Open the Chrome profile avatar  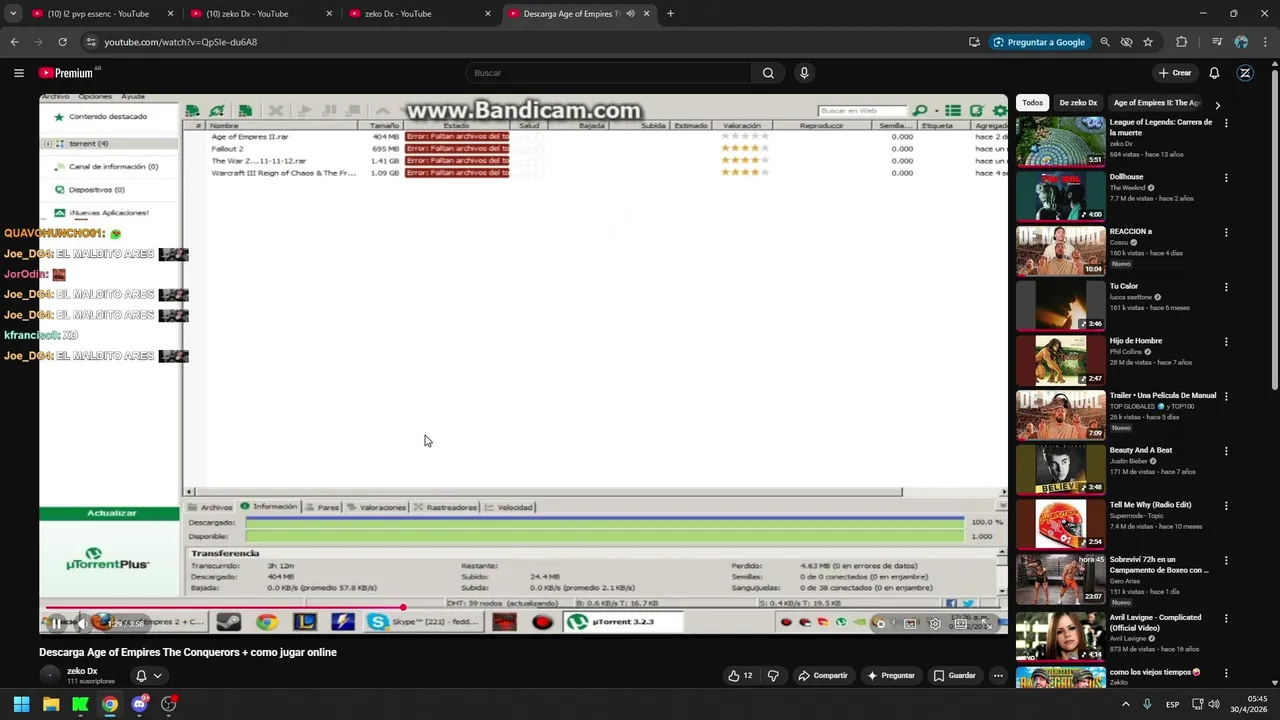tap(1241, 42)
